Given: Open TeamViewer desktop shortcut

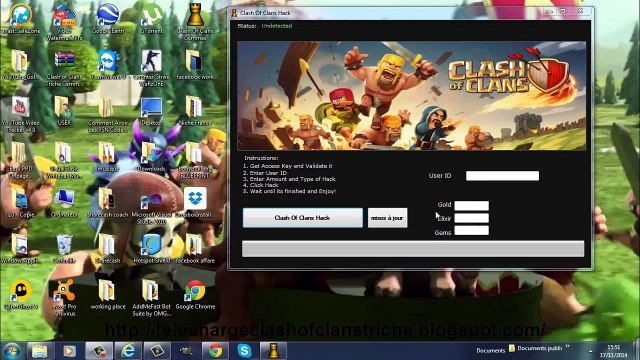Looking at the screenshot, I should pos(108,65).
